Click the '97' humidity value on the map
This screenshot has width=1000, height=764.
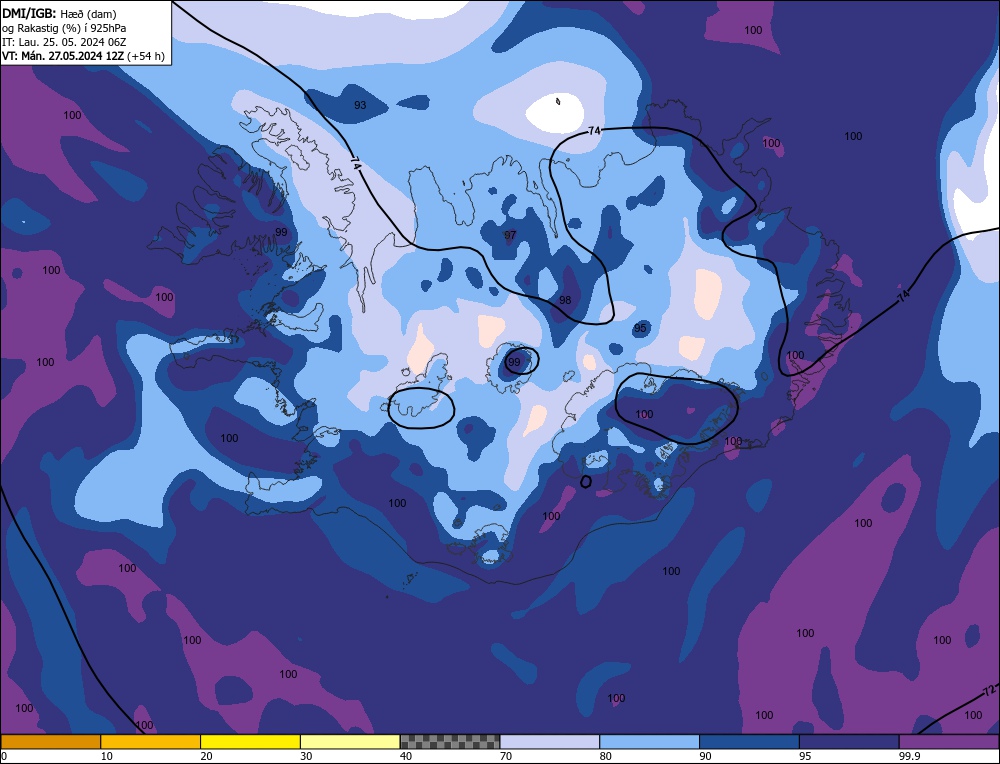pos(510,235)
